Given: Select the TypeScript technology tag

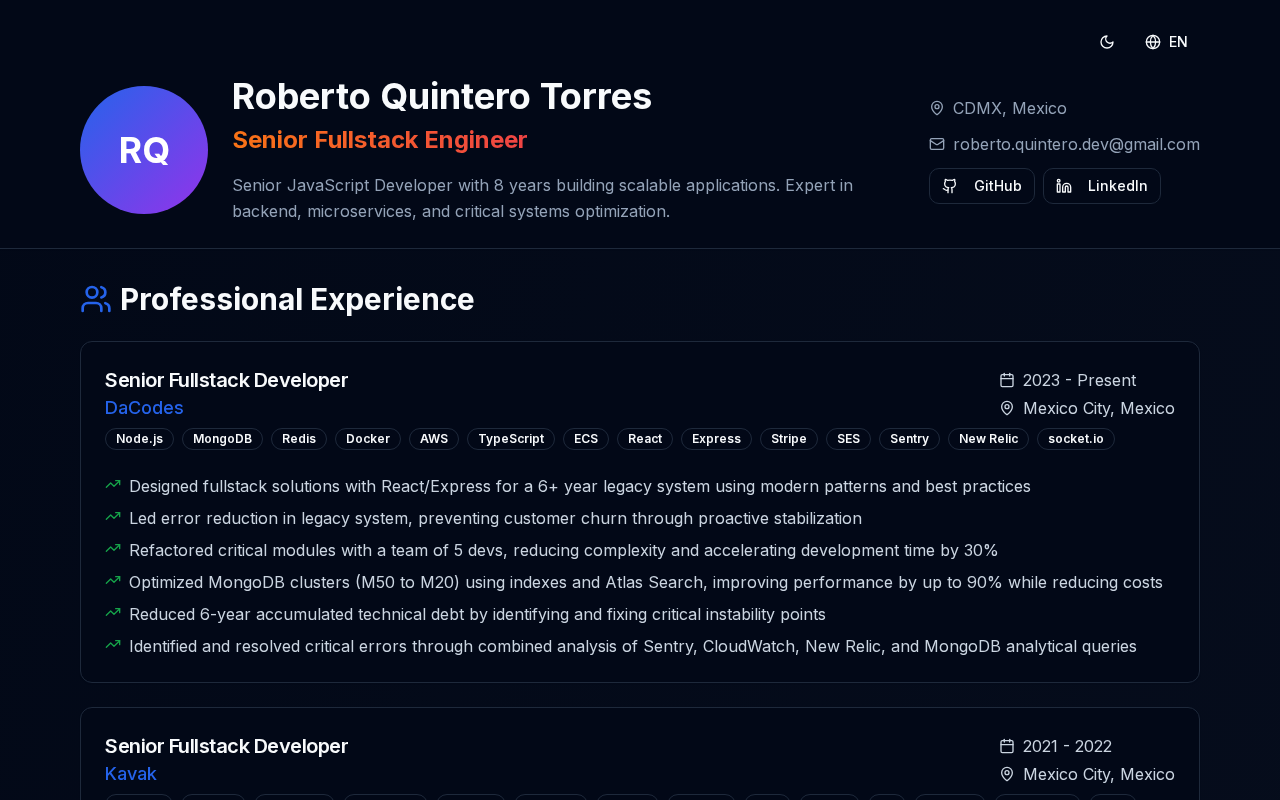Looking at the screenshot, I should (511, 439).
